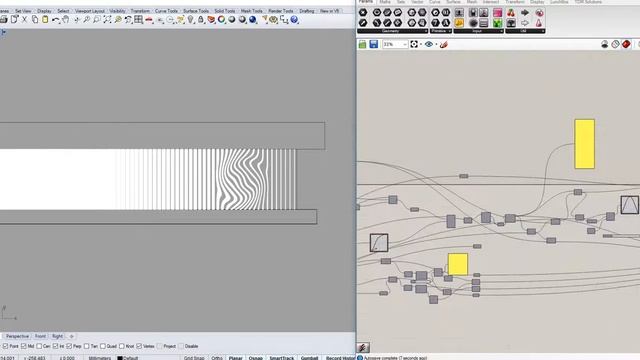Screen dimensions: 640x360
Task: Expand the Input panel dropdown bar
Action: (479, 31)
